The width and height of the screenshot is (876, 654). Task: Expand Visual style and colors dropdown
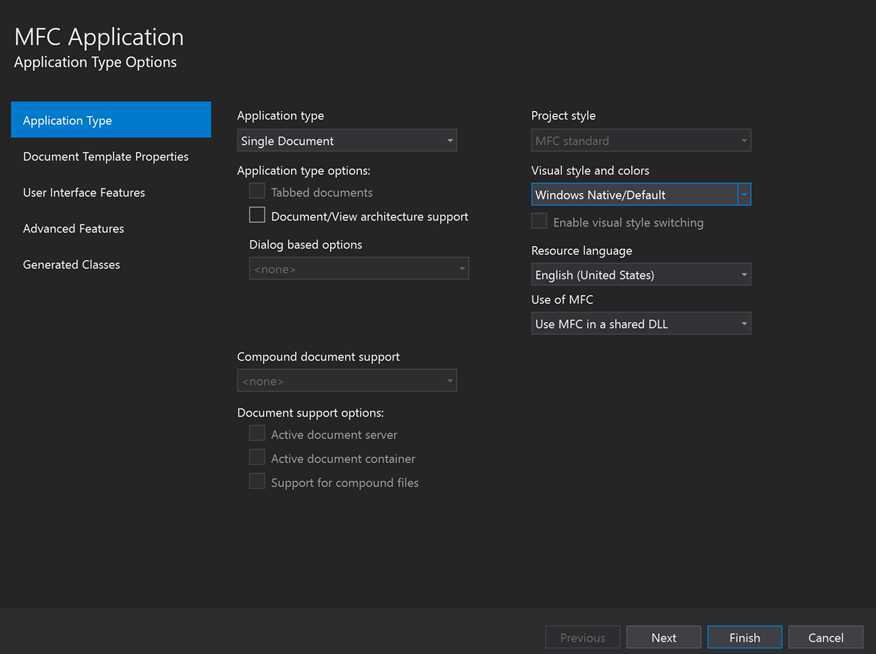[x=641, y=194]
